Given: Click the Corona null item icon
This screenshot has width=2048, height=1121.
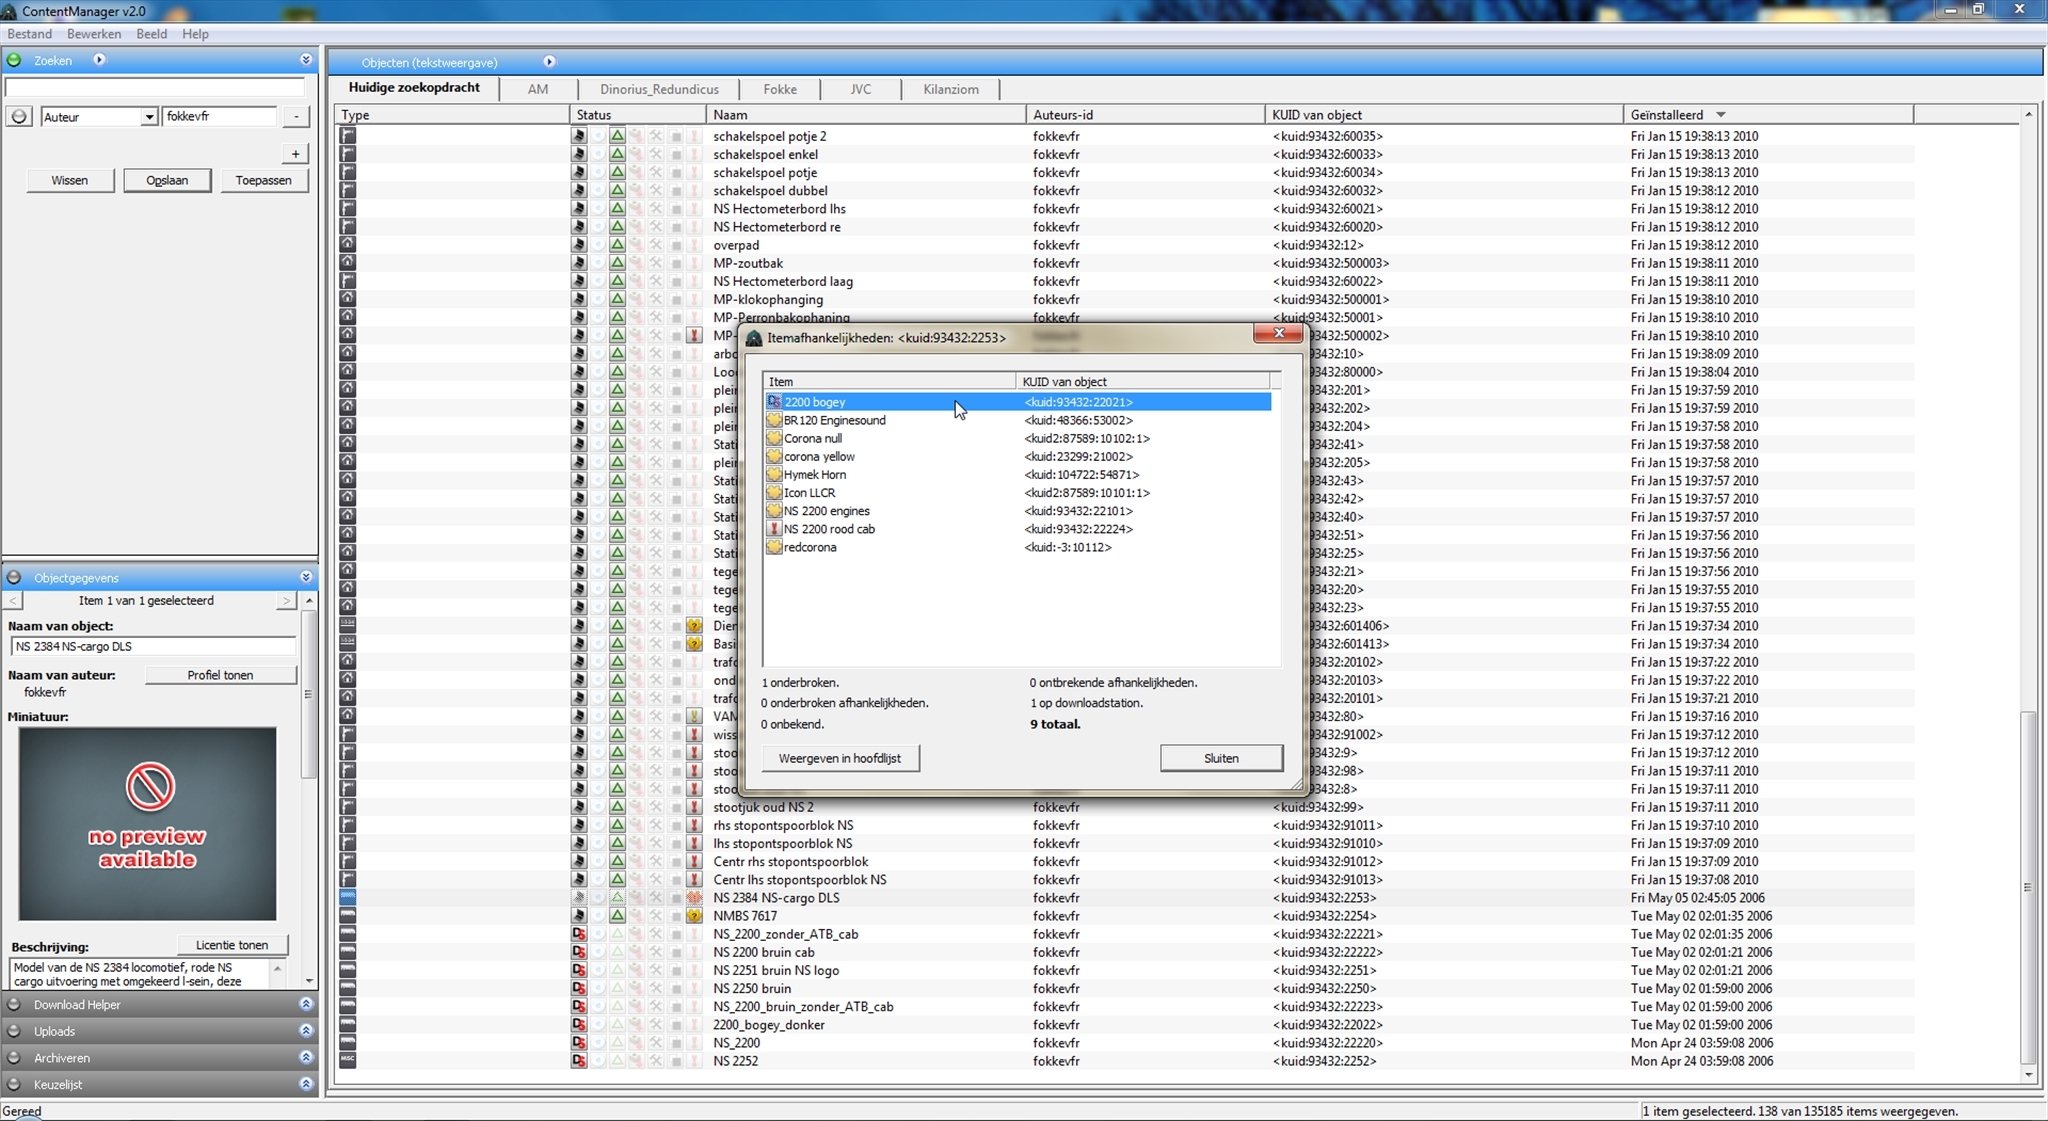Looking at the screenshot, I should click(774, 439).
